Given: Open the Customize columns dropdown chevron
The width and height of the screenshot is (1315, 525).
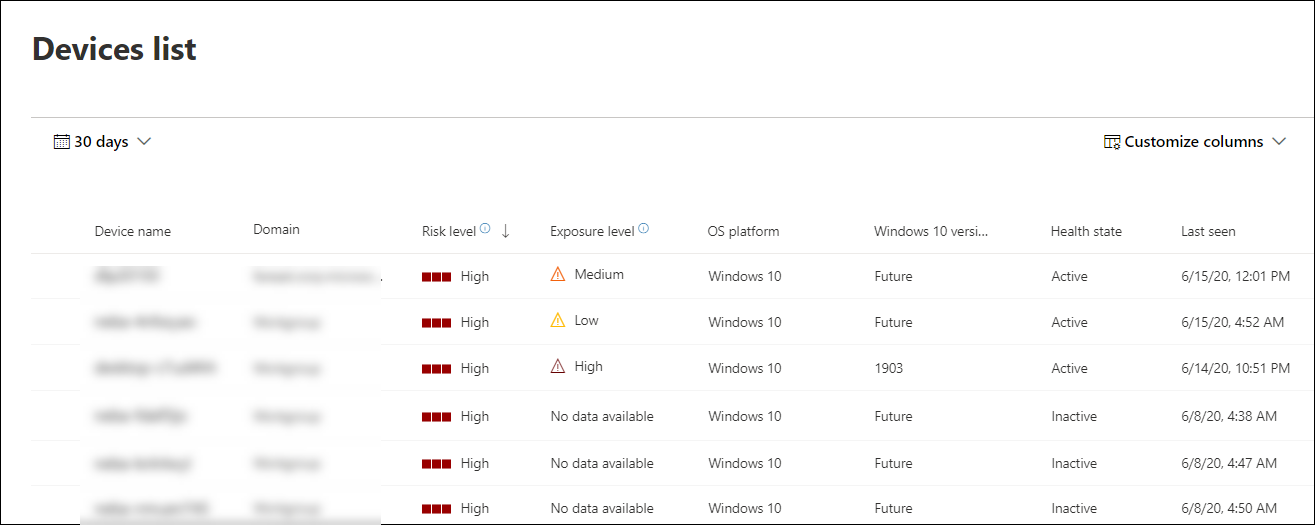Looking at the screenshot, I should point(1279,142).
